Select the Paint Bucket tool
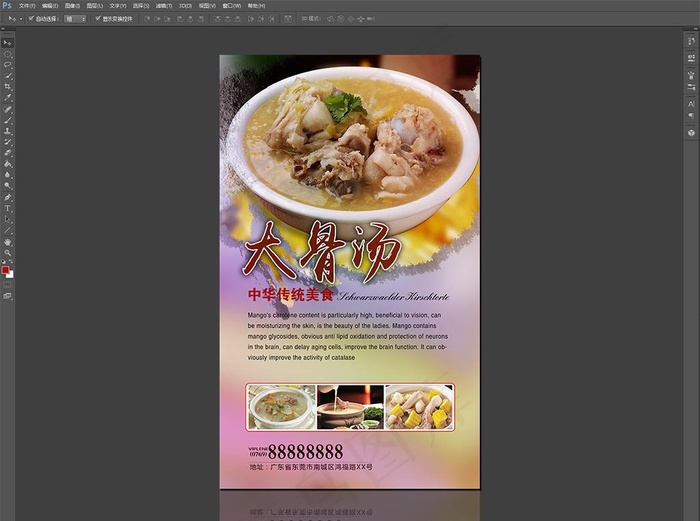Image resolution: width=700 pixels, height=521 pixels. click(x=8, y=164)
